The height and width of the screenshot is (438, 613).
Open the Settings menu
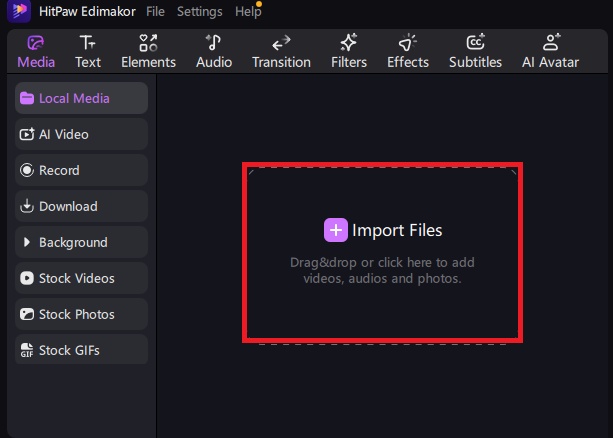pyautogui.click(x=200, y=12)
